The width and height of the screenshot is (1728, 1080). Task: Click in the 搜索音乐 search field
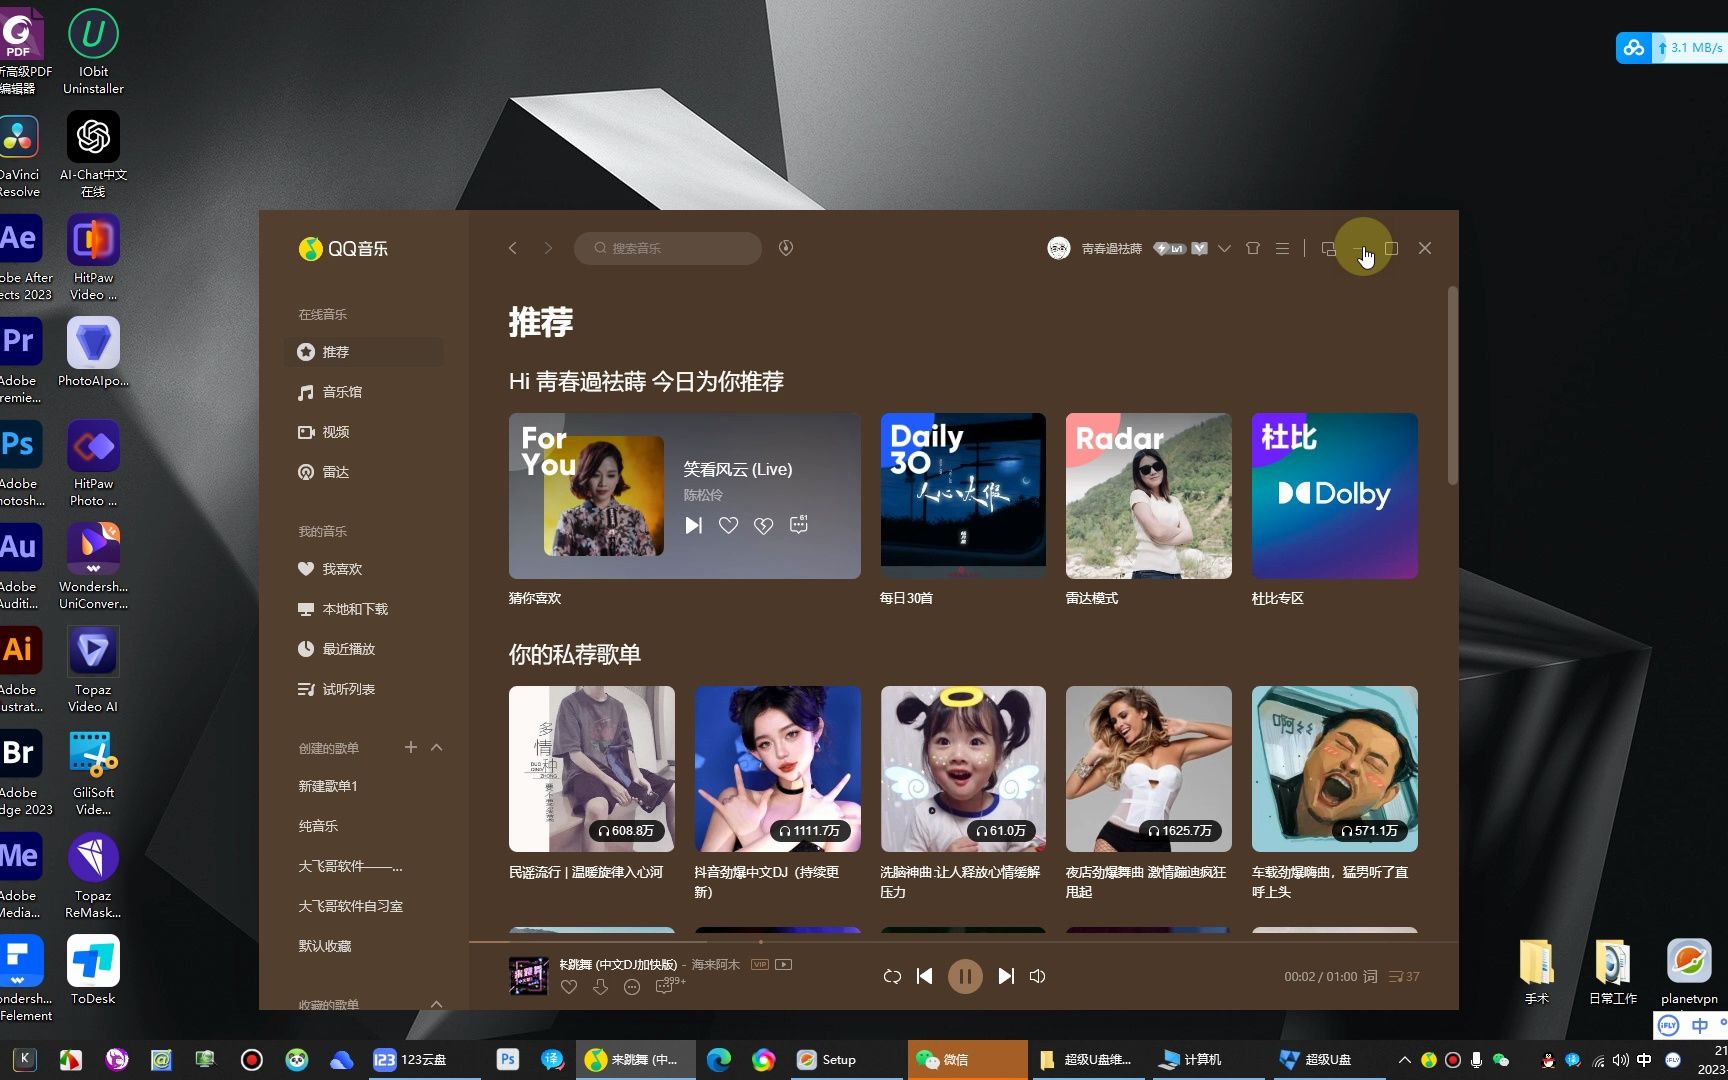pos(668,248)
